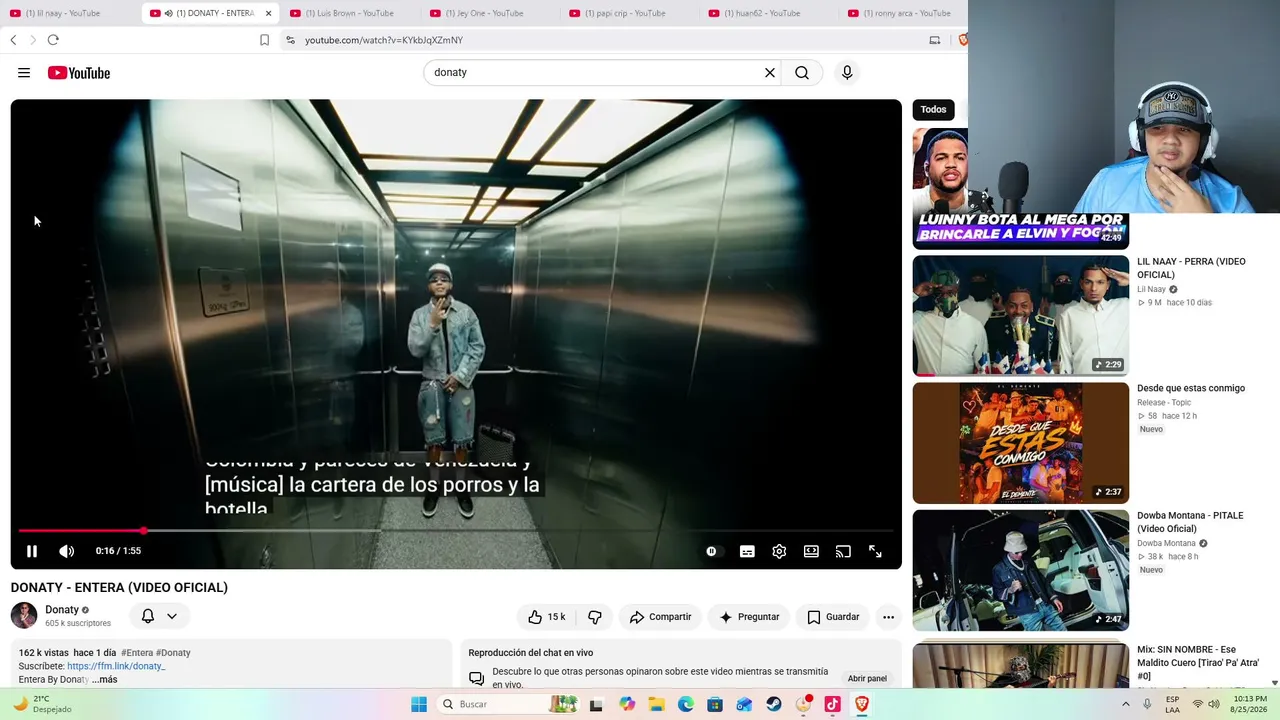1280x720 pixels.
Task: Bookmark this page from the toolbar
Action: coord(264,40)
